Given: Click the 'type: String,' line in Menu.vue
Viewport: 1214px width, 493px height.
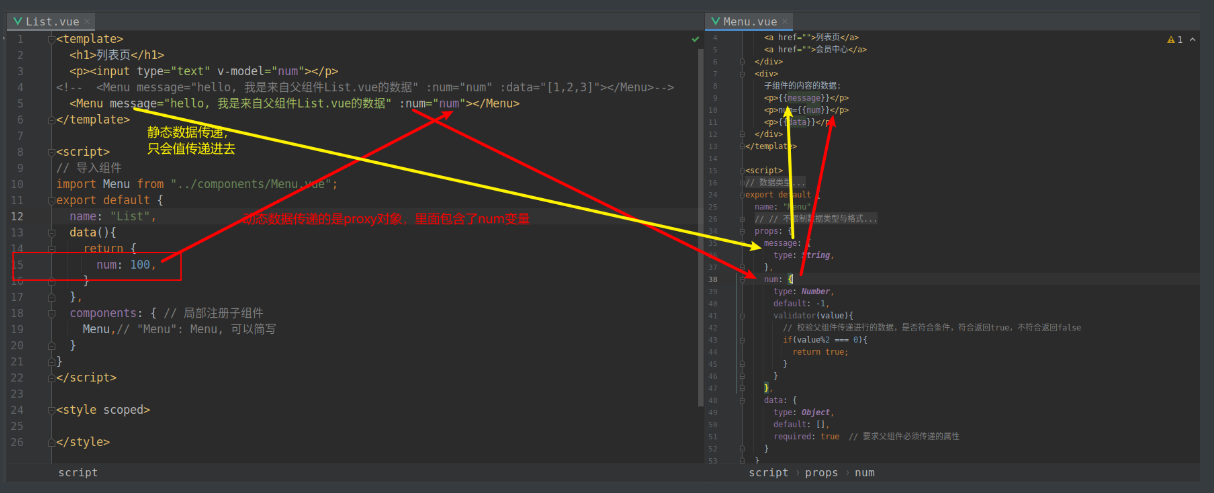Looking at the screenshot, I should coord(804,255).
